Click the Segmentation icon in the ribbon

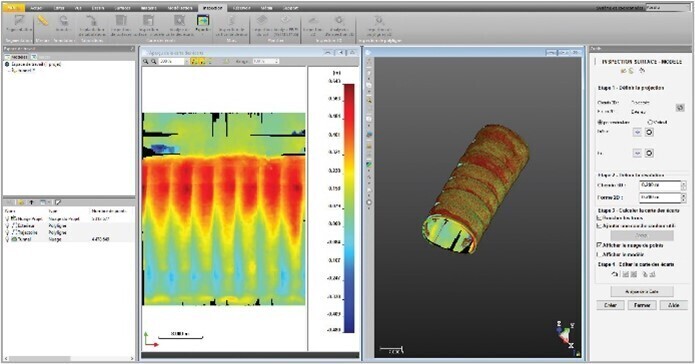pyautogui.click(x=19, y=21)
